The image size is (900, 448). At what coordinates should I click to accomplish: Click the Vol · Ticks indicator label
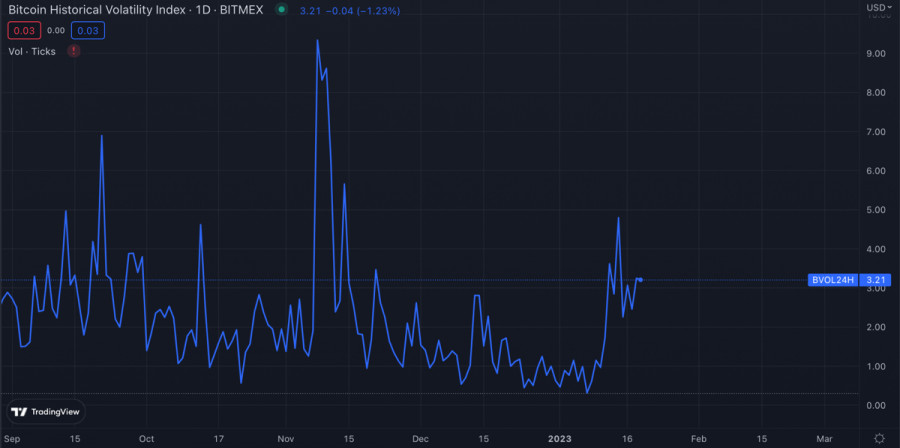click(x=33, y=50)
